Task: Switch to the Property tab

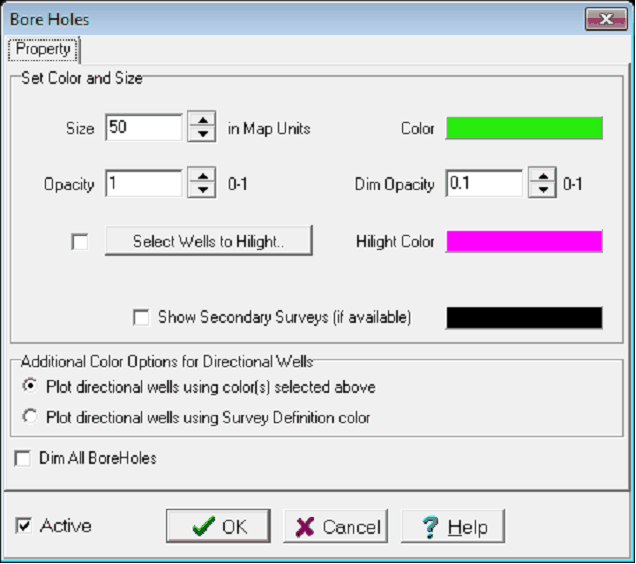Action: [43, 49]
